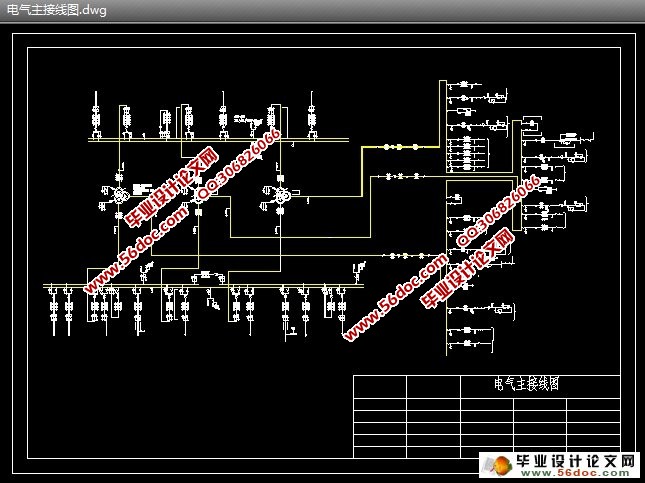Click the empty top-left title block cell
Viewport: 645px width, 483px height.
pos(380,387)
